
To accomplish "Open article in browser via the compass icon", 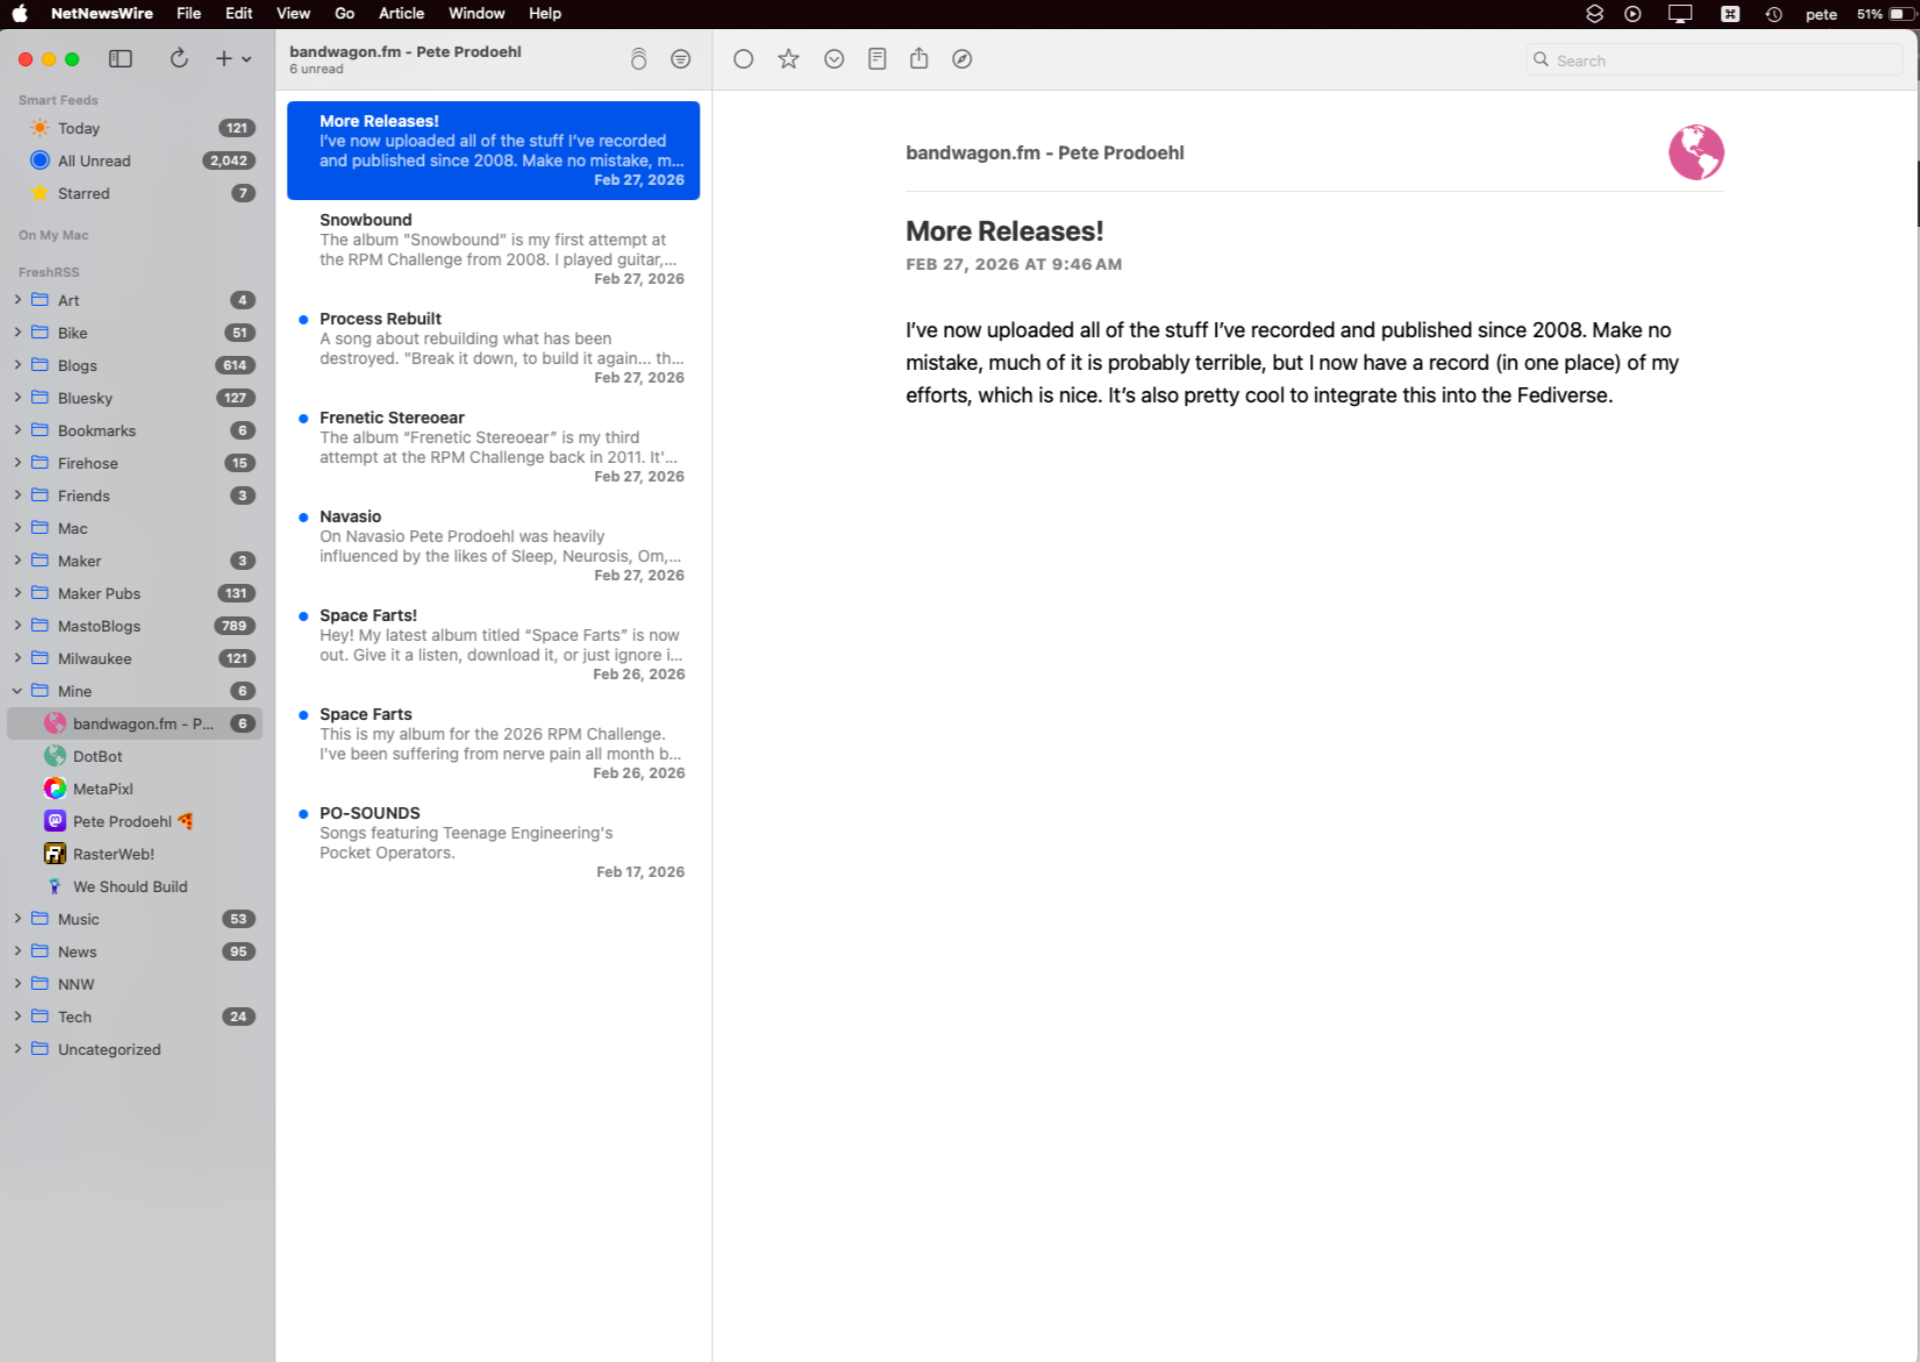I will tap(962, 58).
